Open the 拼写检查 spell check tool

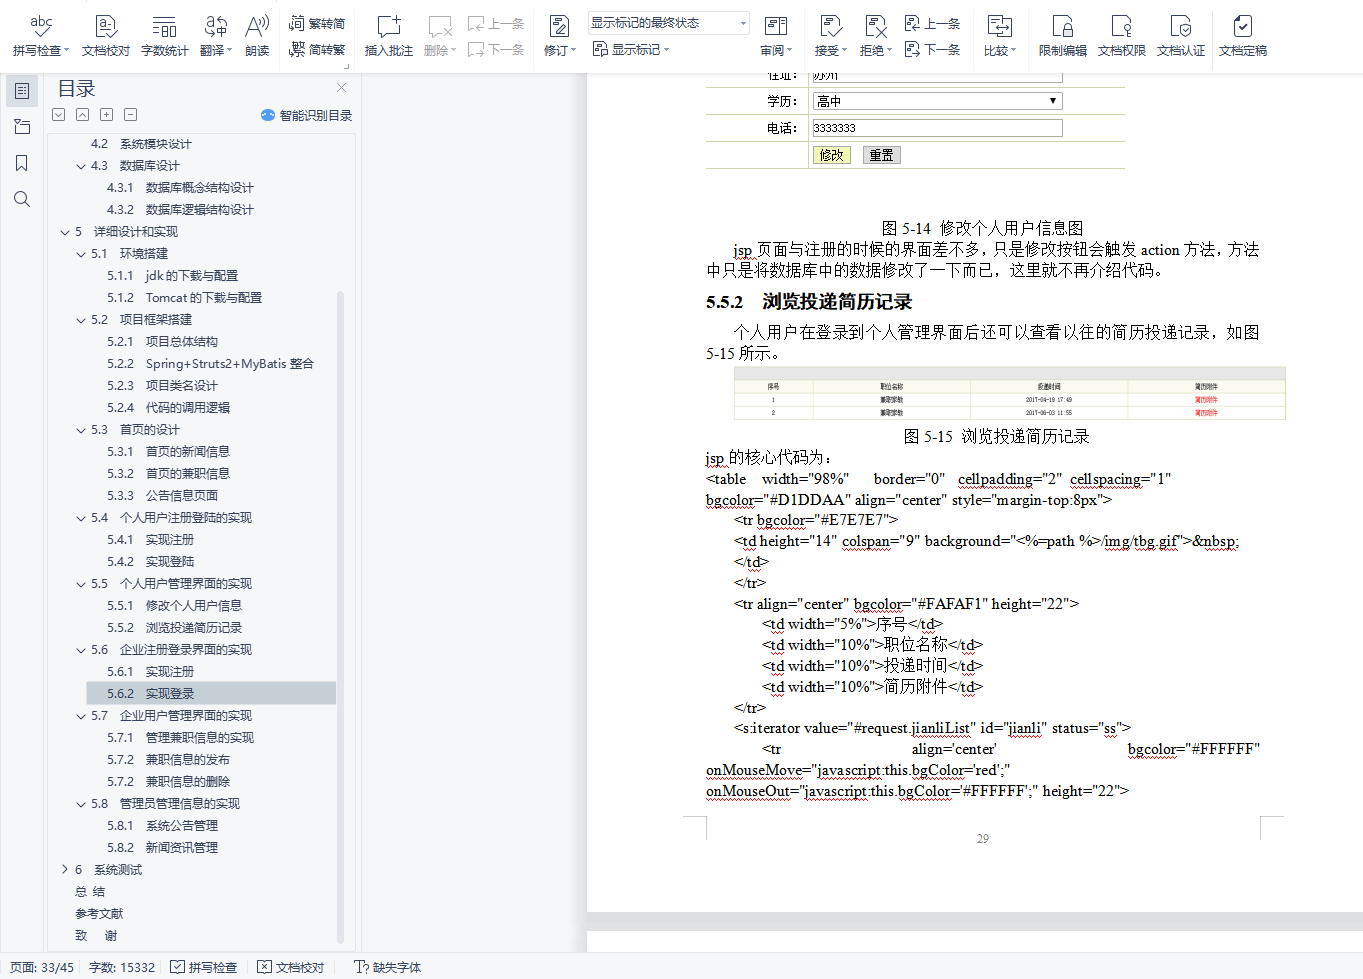(x=41, y=35)
